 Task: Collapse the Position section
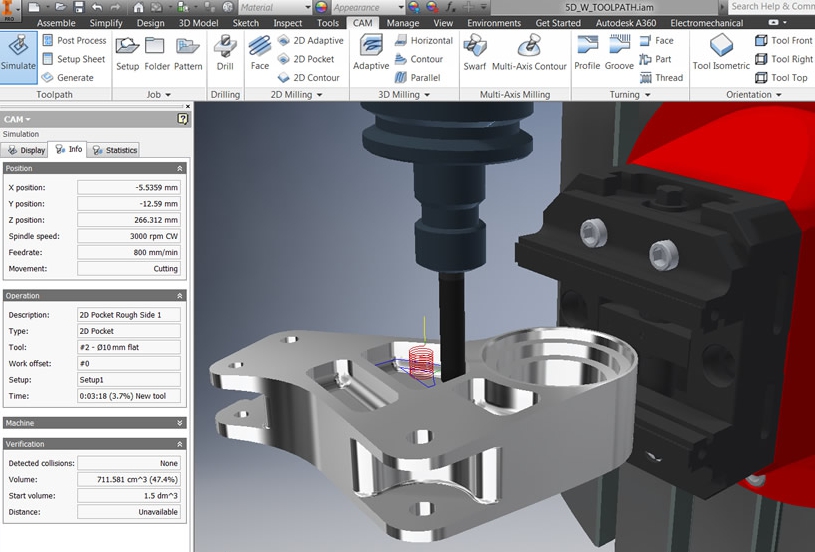click(x=180, y=169)
